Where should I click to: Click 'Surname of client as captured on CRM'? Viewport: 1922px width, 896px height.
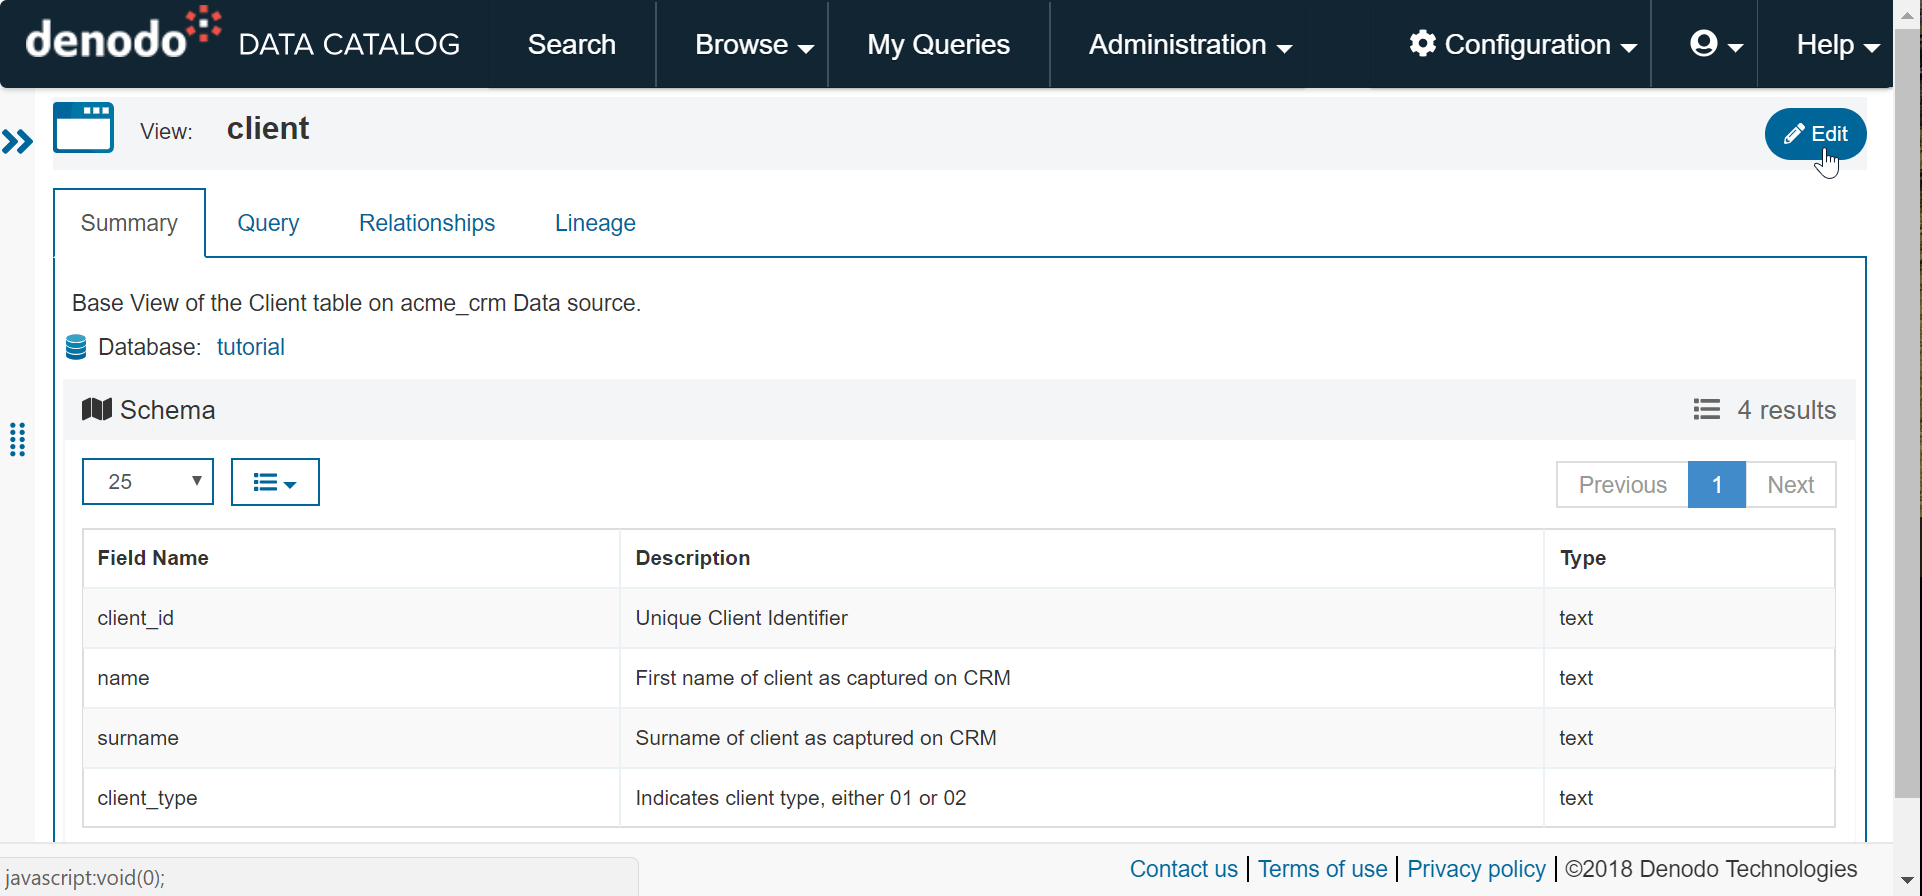(x=816, y=738)
